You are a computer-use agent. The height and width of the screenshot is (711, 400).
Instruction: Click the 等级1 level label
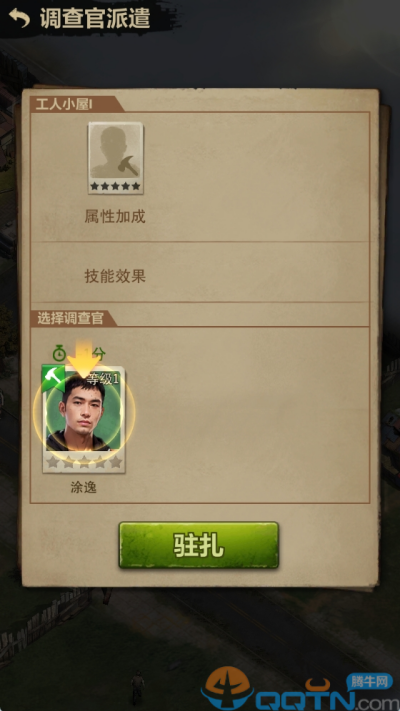point(102,380)
